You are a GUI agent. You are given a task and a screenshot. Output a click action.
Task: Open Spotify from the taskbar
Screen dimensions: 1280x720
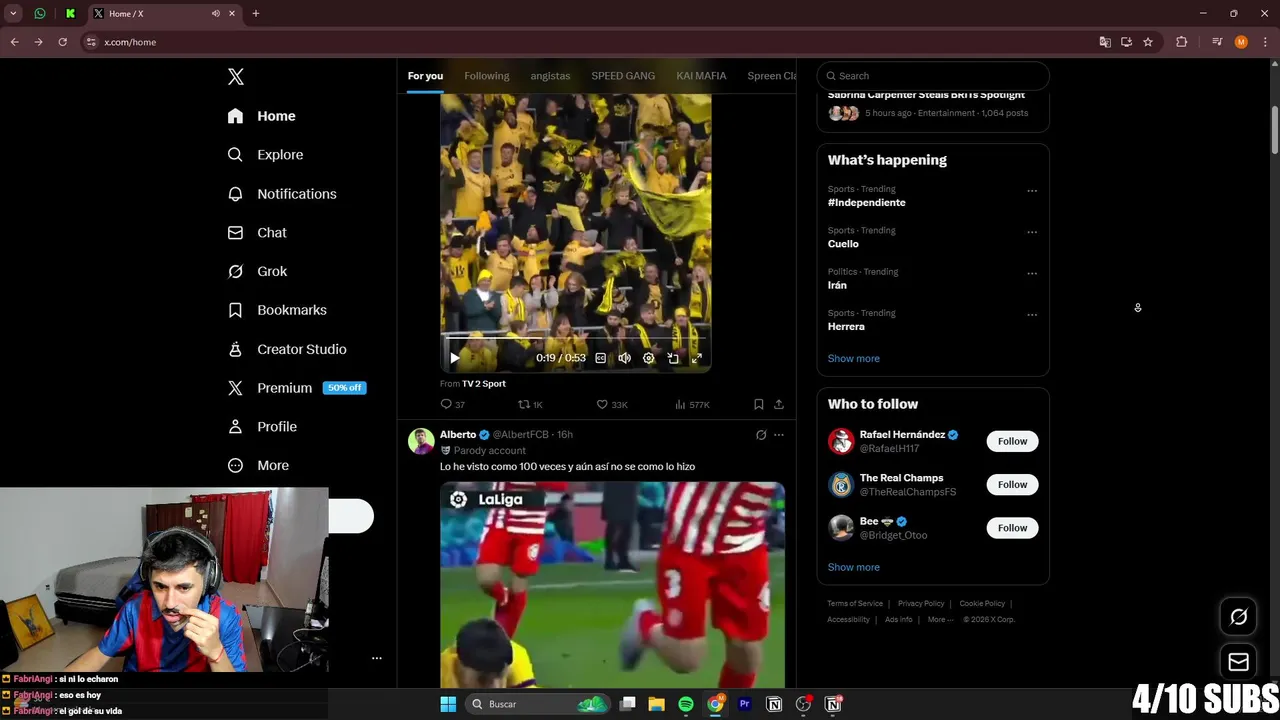686,704
